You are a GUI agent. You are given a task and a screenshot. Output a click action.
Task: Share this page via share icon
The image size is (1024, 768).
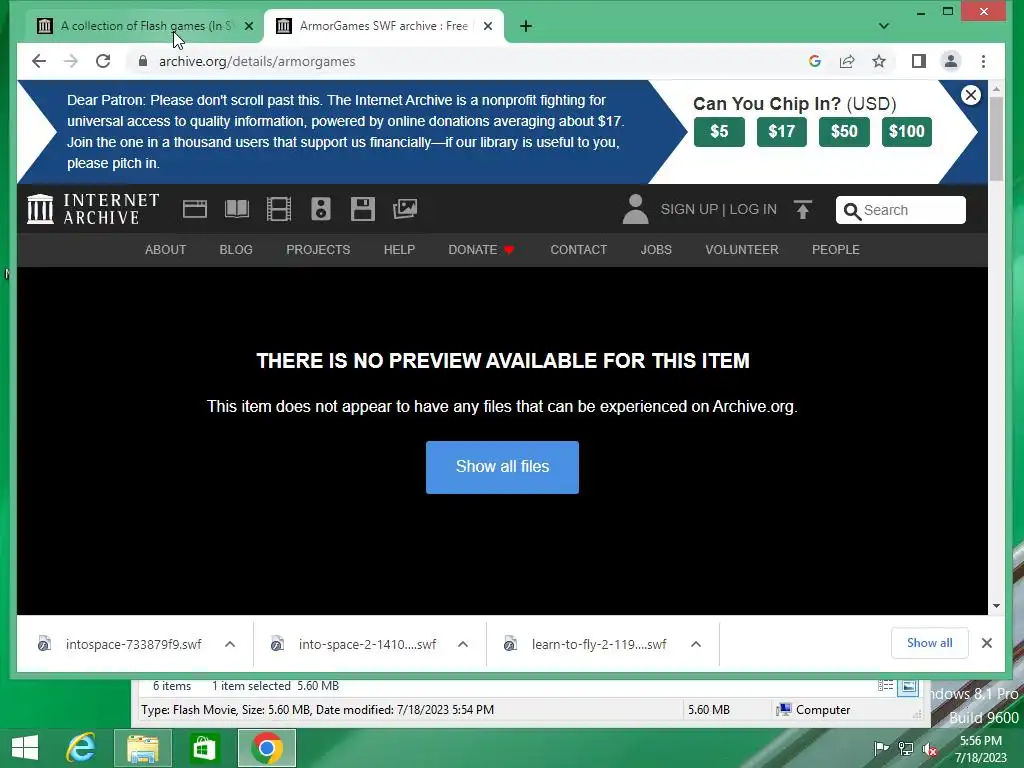coord(847,61)
